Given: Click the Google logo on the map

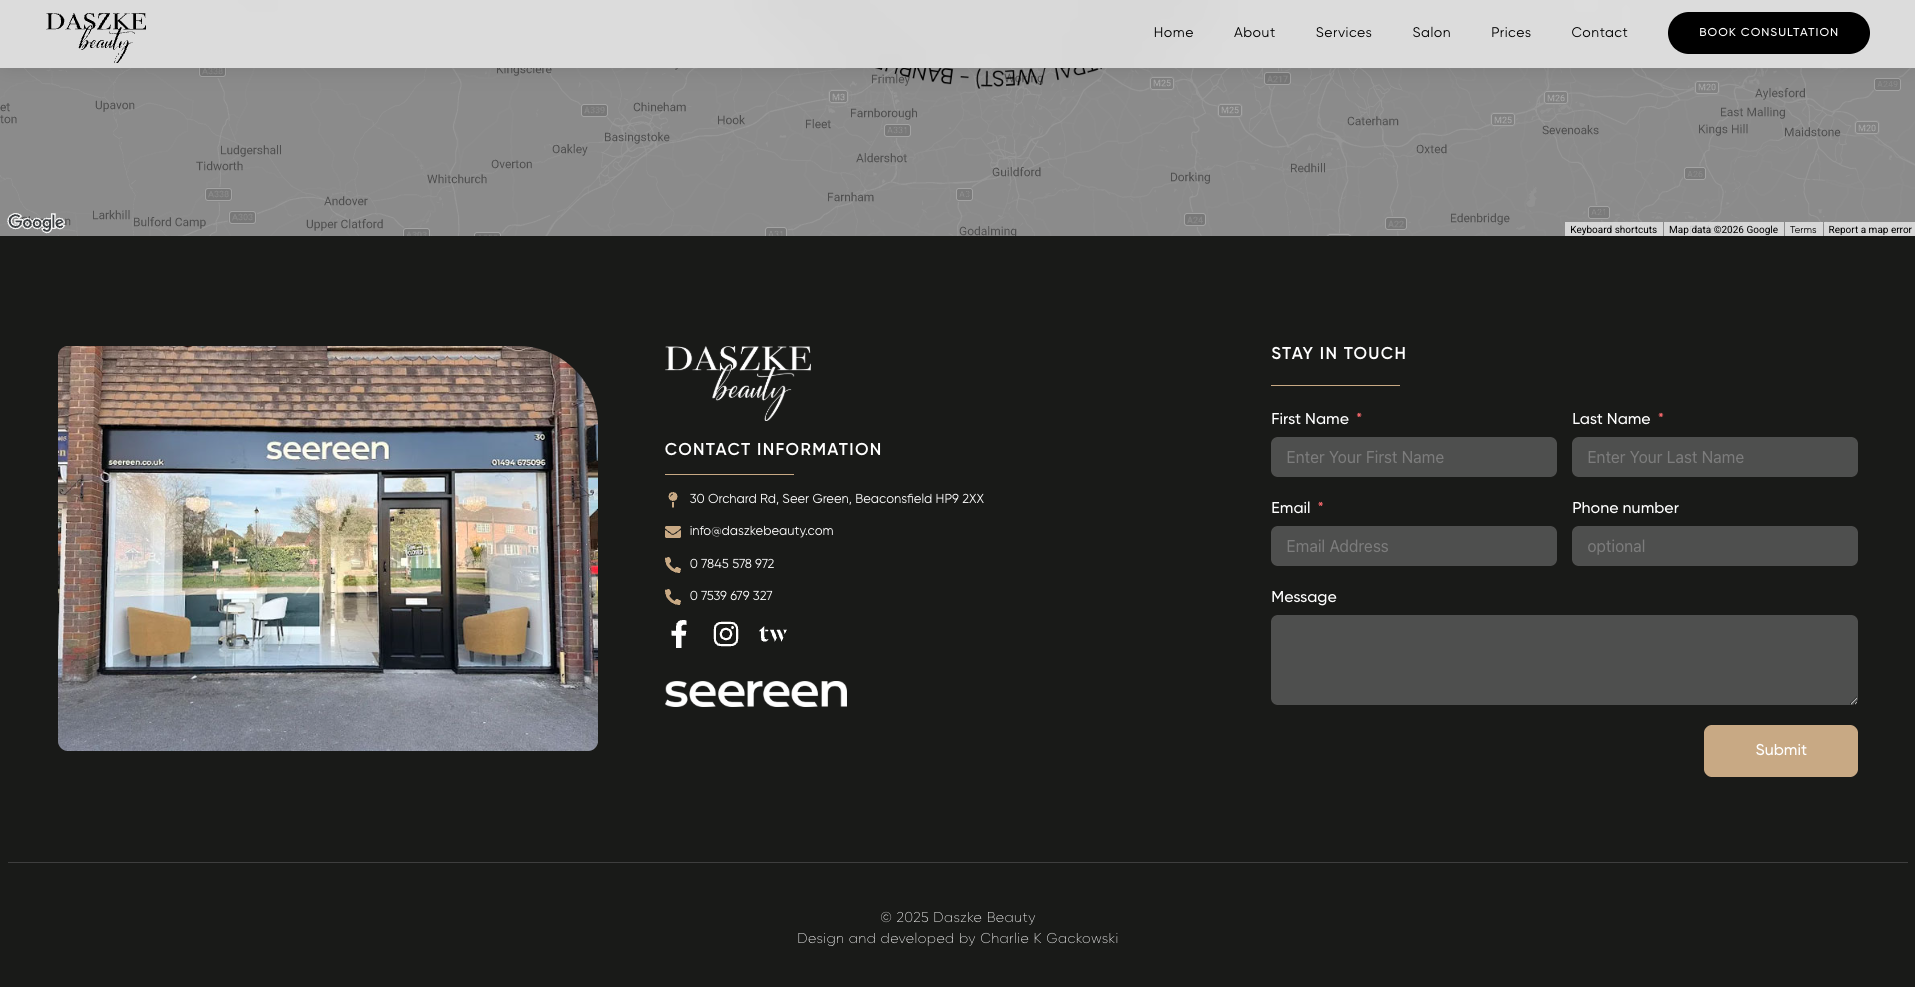Looking at the screenshot, I should coord(36,222).
